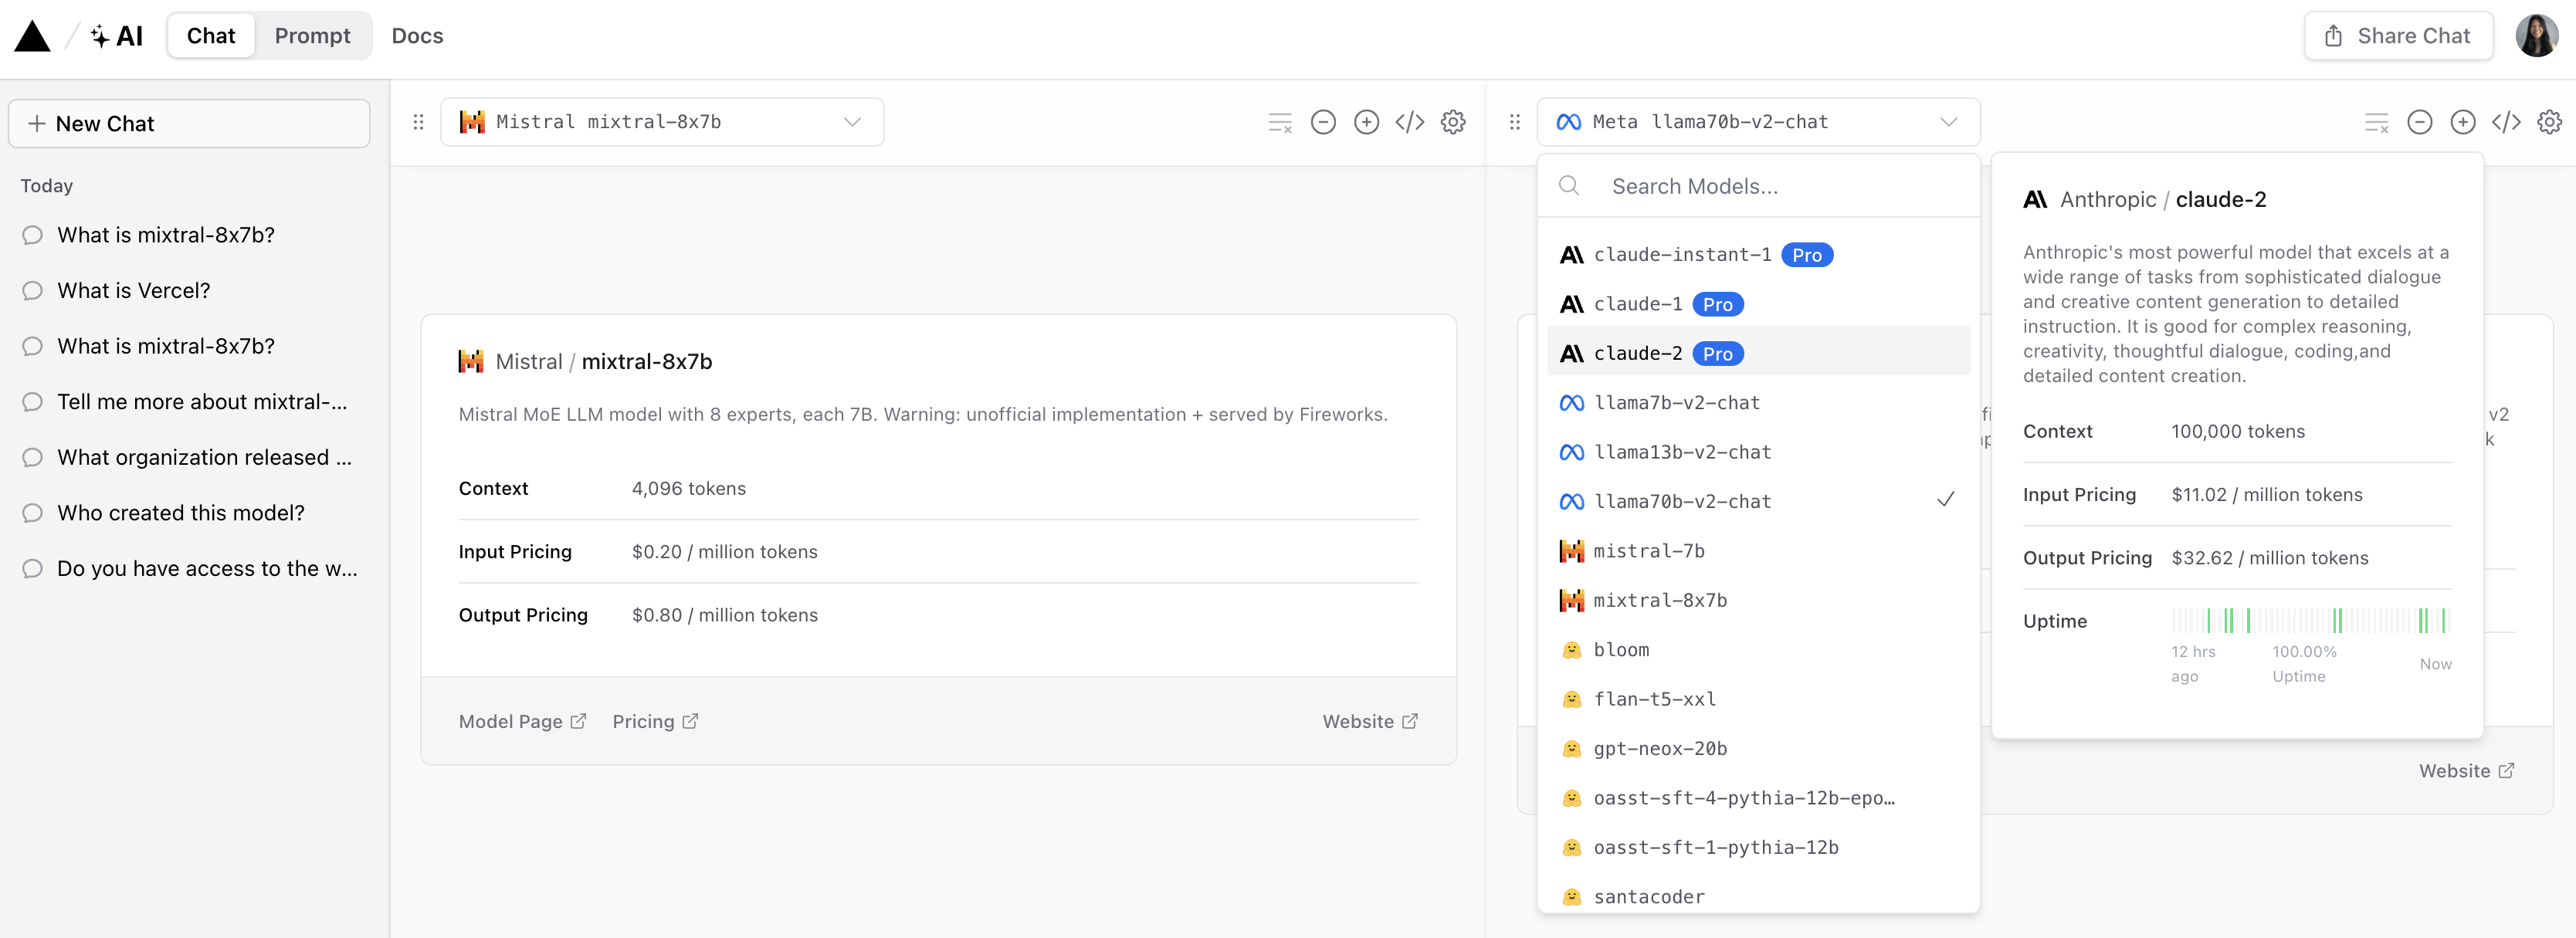Open Website link in Mistral card
The height and width of the screenshot is (938, 2576).
(1370, 722)
